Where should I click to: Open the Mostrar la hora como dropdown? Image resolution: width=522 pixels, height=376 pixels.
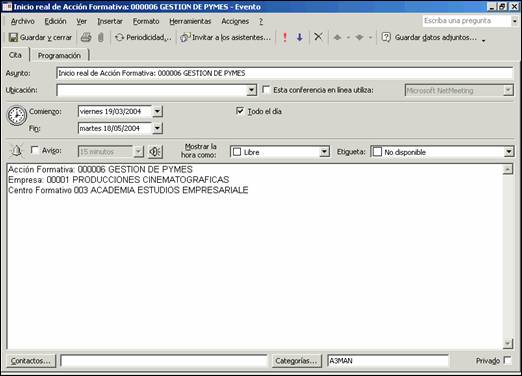(x=324, y=152)
